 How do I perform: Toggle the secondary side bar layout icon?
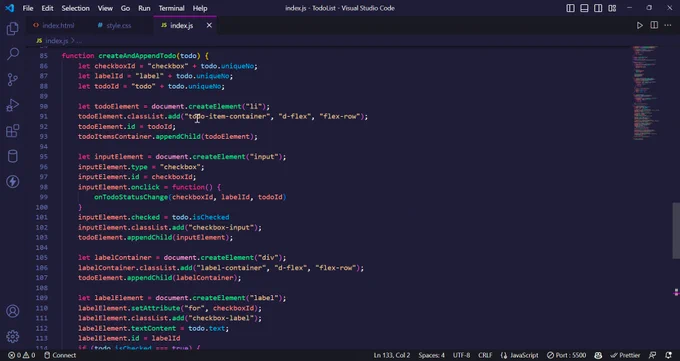(x=598, y=8)
